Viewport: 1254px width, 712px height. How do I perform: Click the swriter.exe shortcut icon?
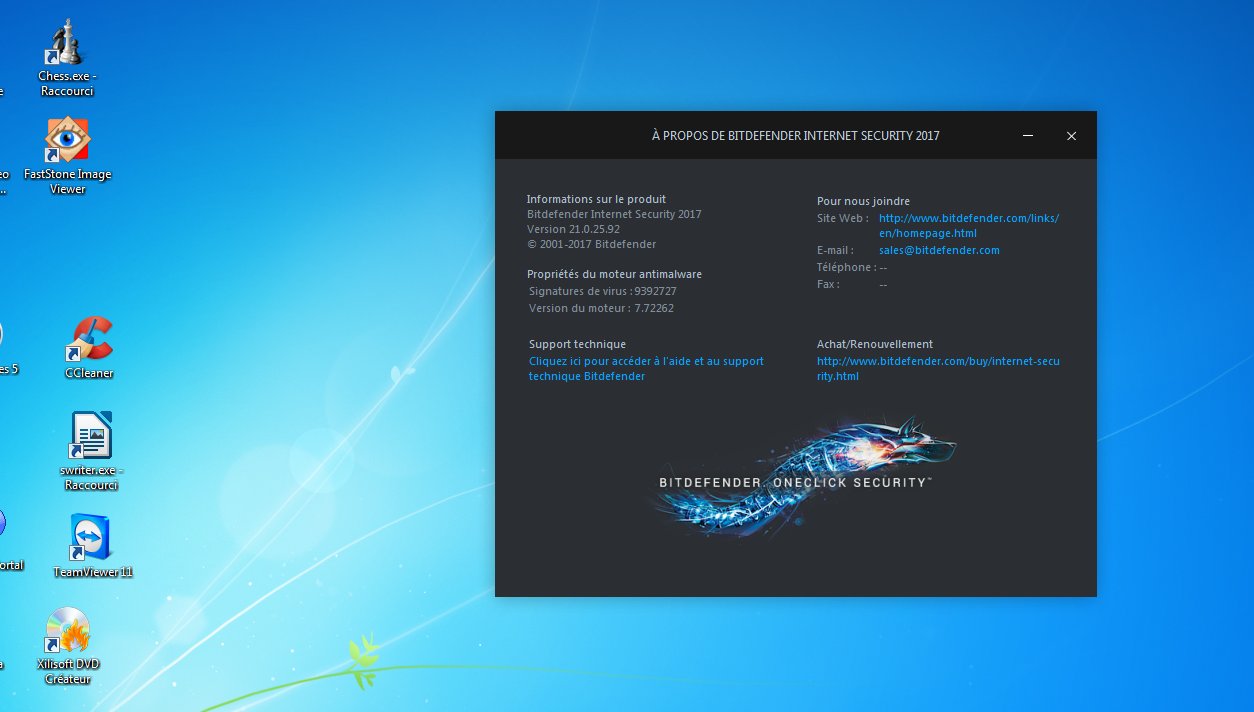[x=89, y=436]
